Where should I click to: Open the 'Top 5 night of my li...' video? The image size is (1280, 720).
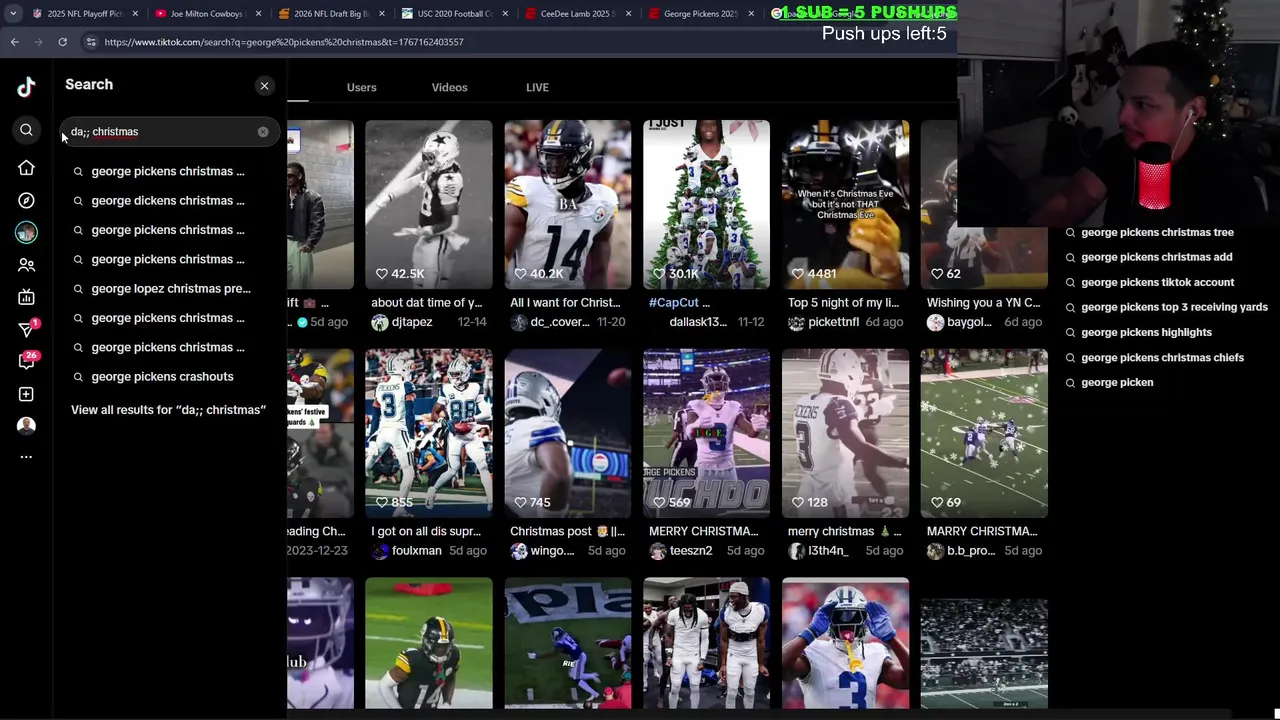(845, 204)
